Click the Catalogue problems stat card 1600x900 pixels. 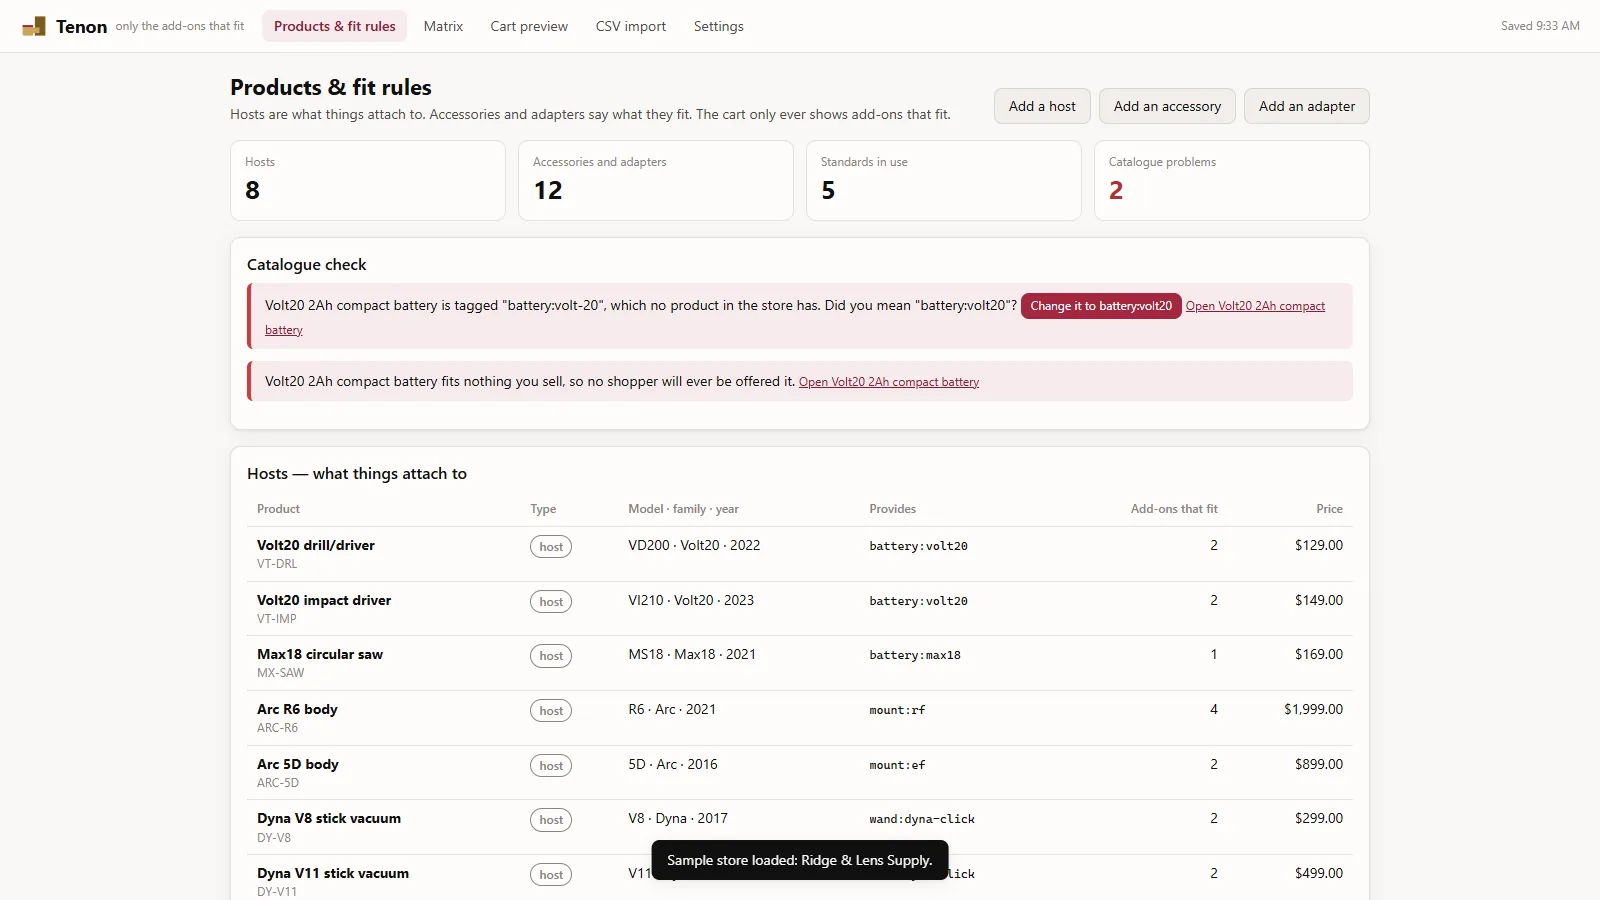(x=1232, y=180)
